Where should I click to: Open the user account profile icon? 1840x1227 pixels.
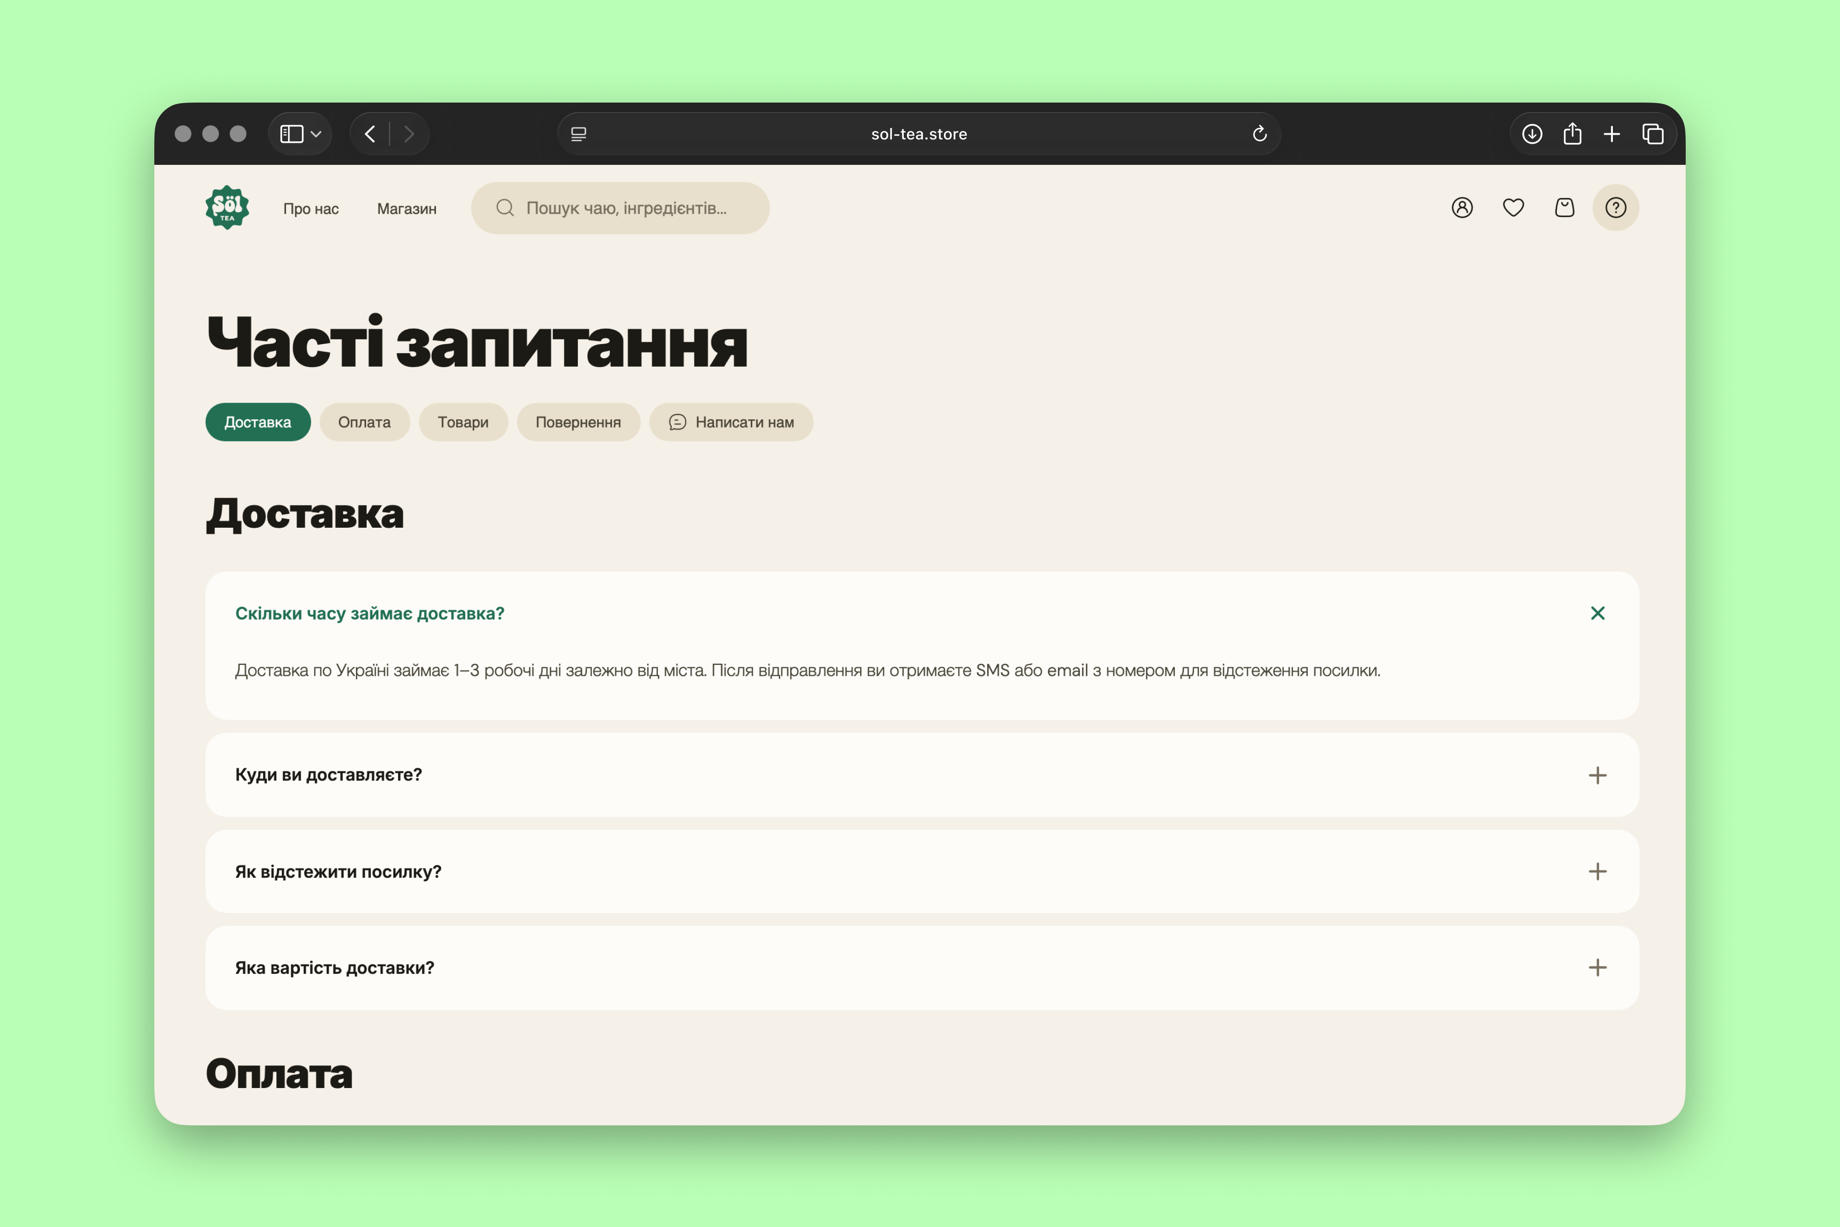1462,208
